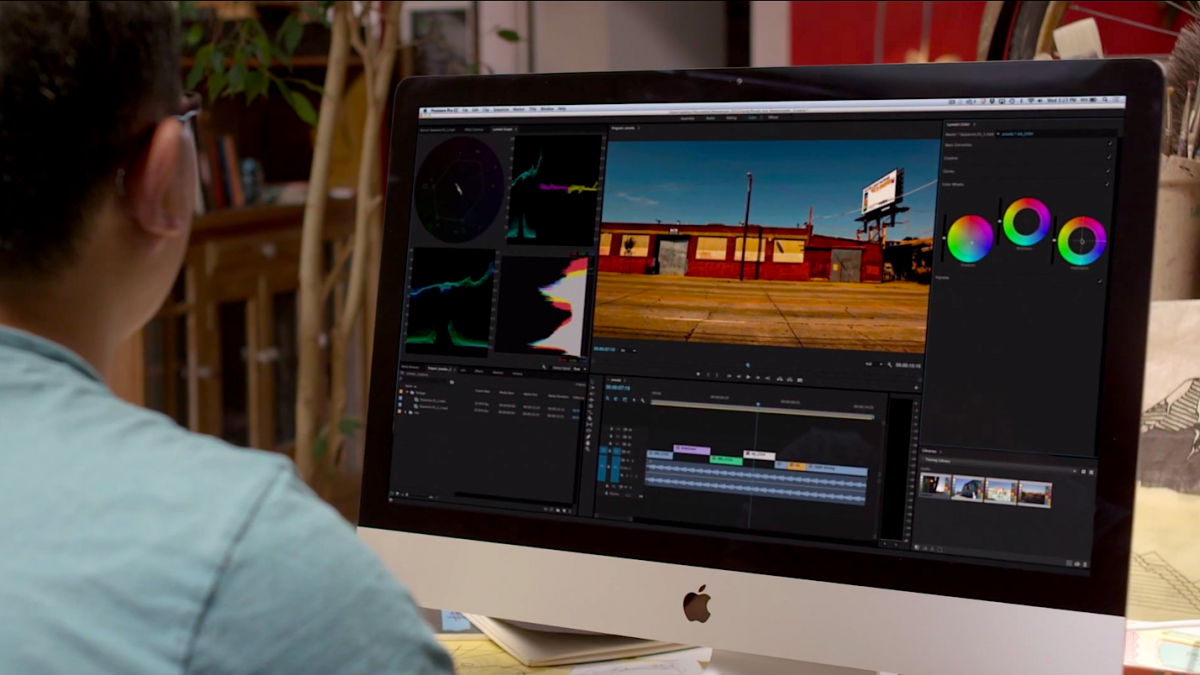
Task: Click the Midtones luminance slider
Action: coord(1000,221)
